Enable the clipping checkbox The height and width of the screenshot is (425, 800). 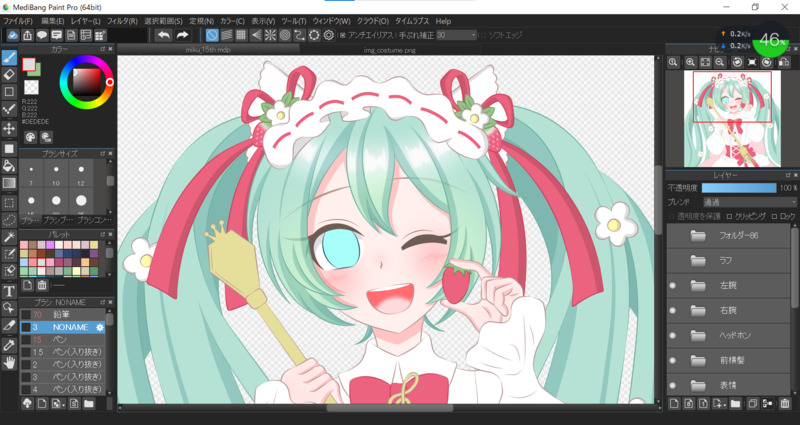pos(729,216)
